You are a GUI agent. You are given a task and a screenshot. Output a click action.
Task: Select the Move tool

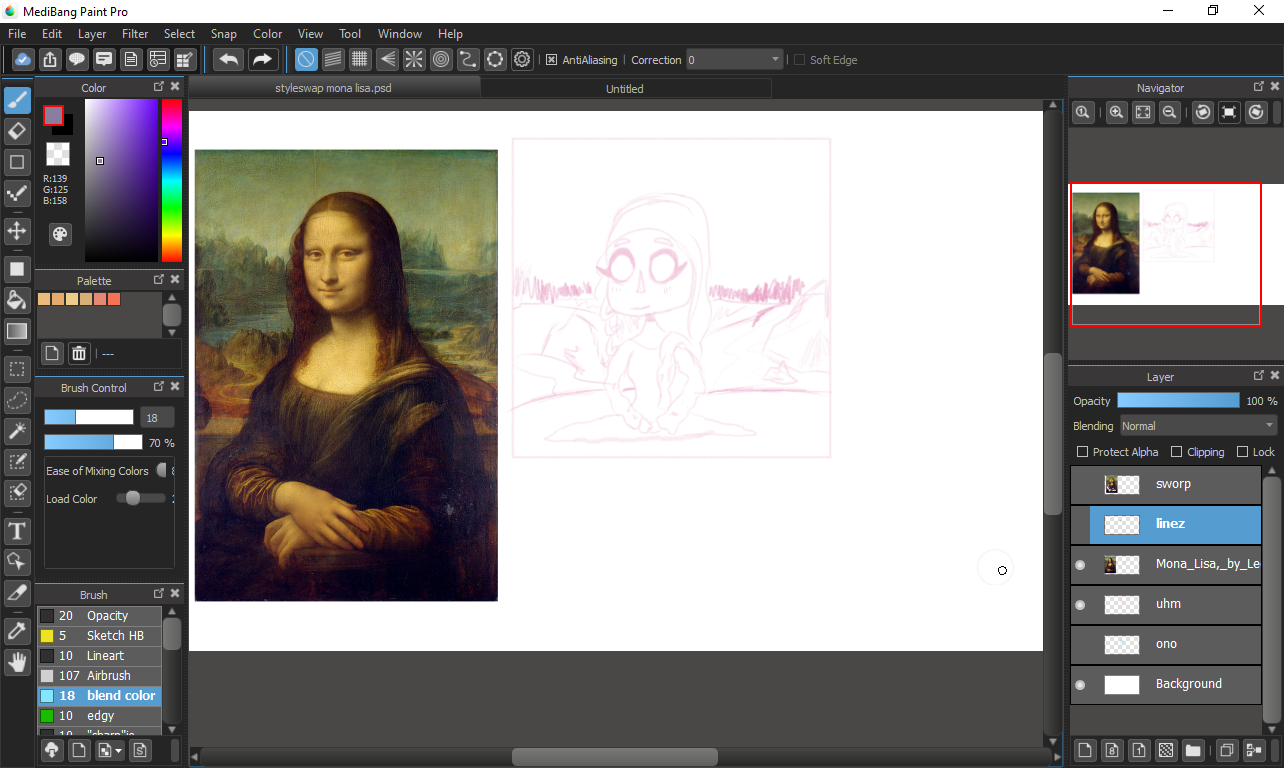(x=17, y=232)
